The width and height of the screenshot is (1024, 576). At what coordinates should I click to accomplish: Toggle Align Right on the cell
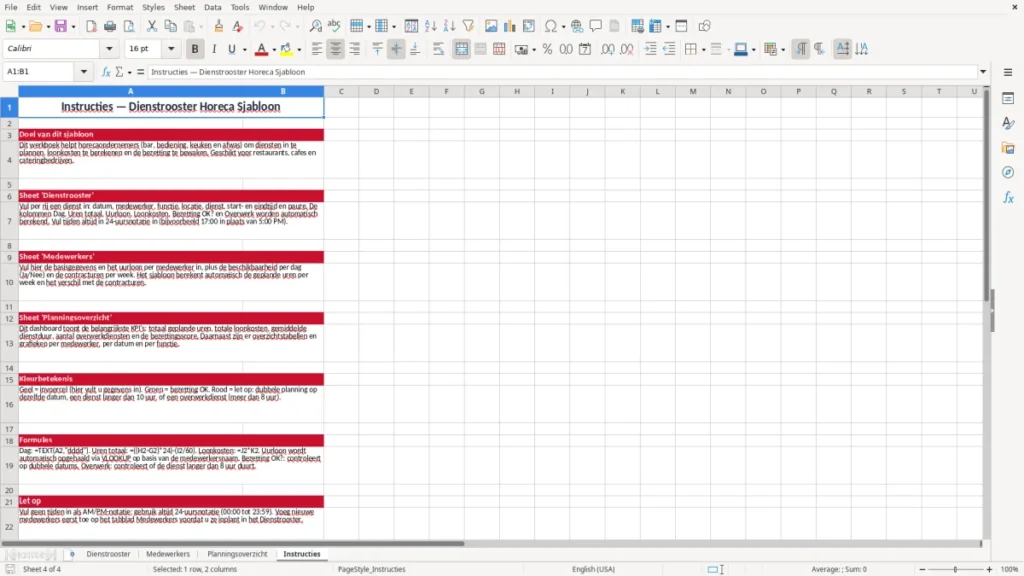(x=355, y=49)
